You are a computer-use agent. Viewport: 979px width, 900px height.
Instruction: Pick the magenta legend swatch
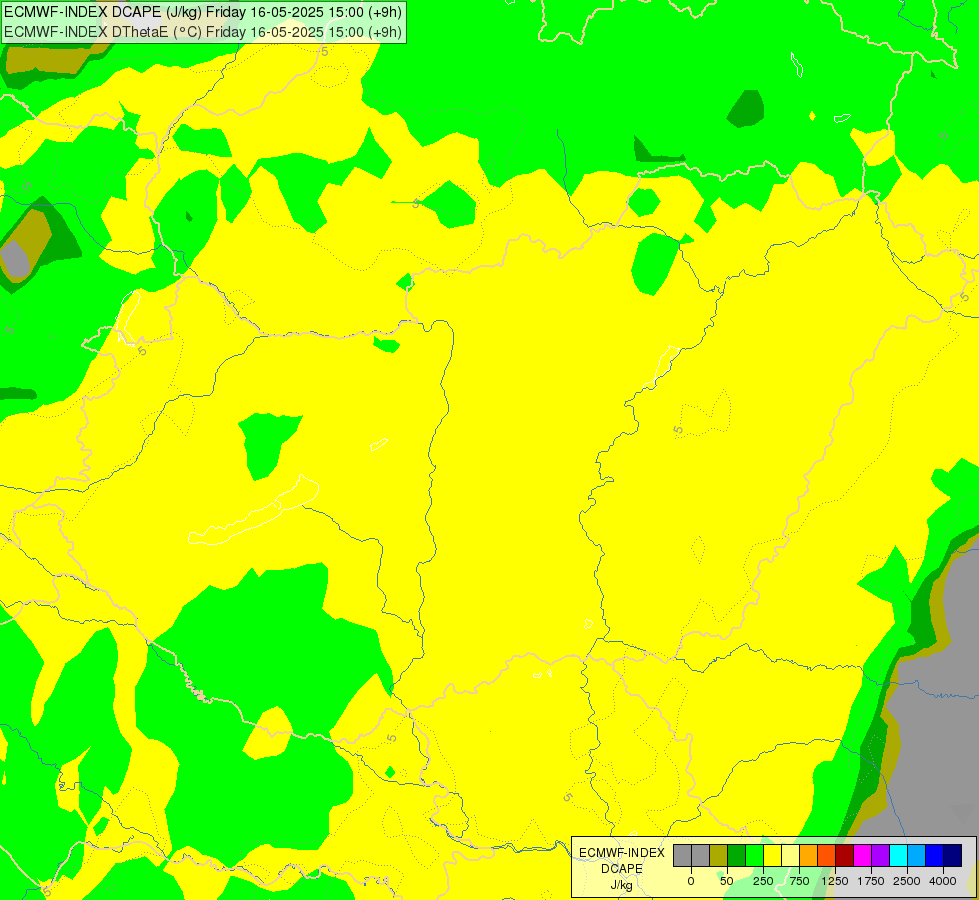click(863, 855)
